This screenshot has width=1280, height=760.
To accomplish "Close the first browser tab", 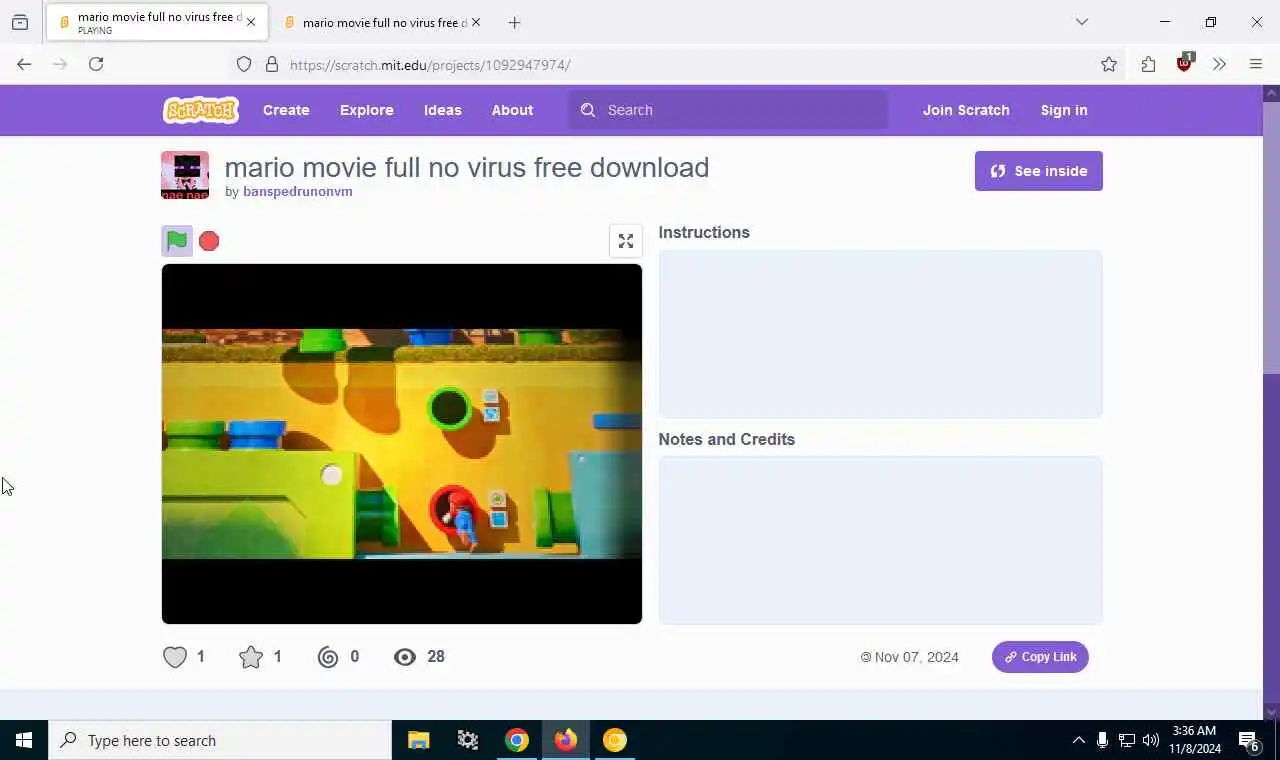I will [251, 22].
